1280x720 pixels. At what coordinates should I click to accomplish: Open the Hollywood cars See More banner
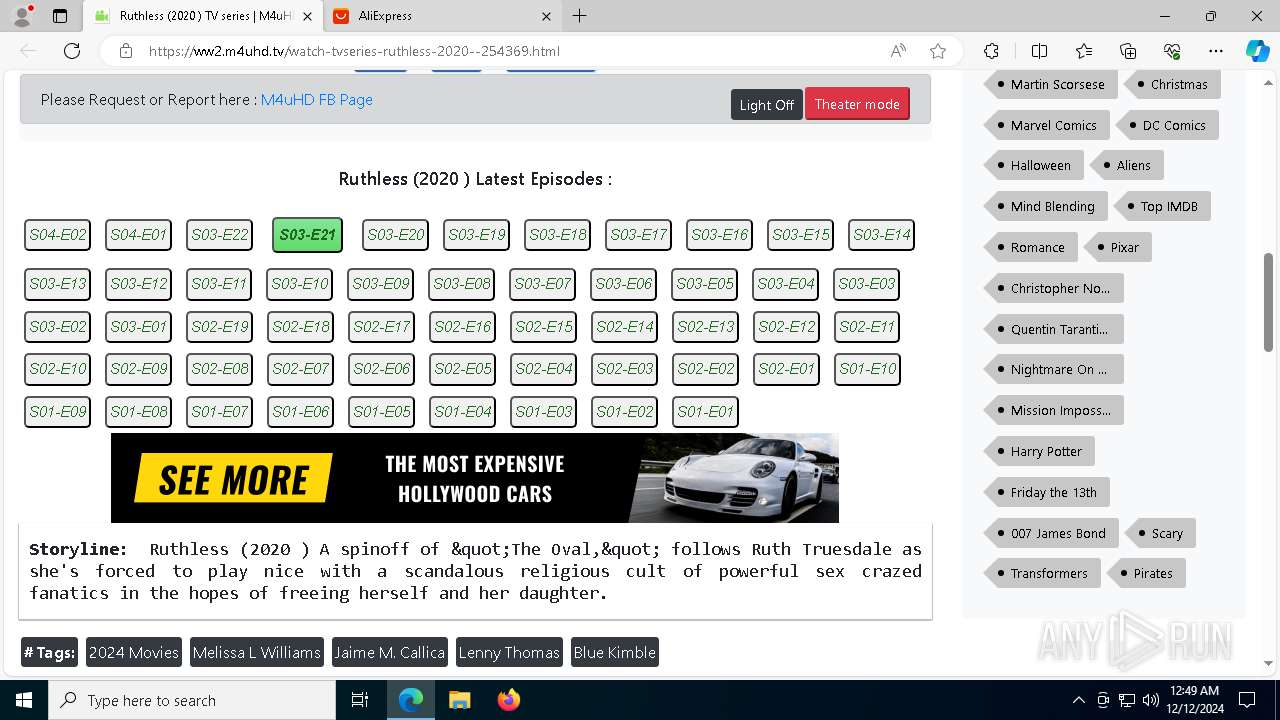(475, 478)
